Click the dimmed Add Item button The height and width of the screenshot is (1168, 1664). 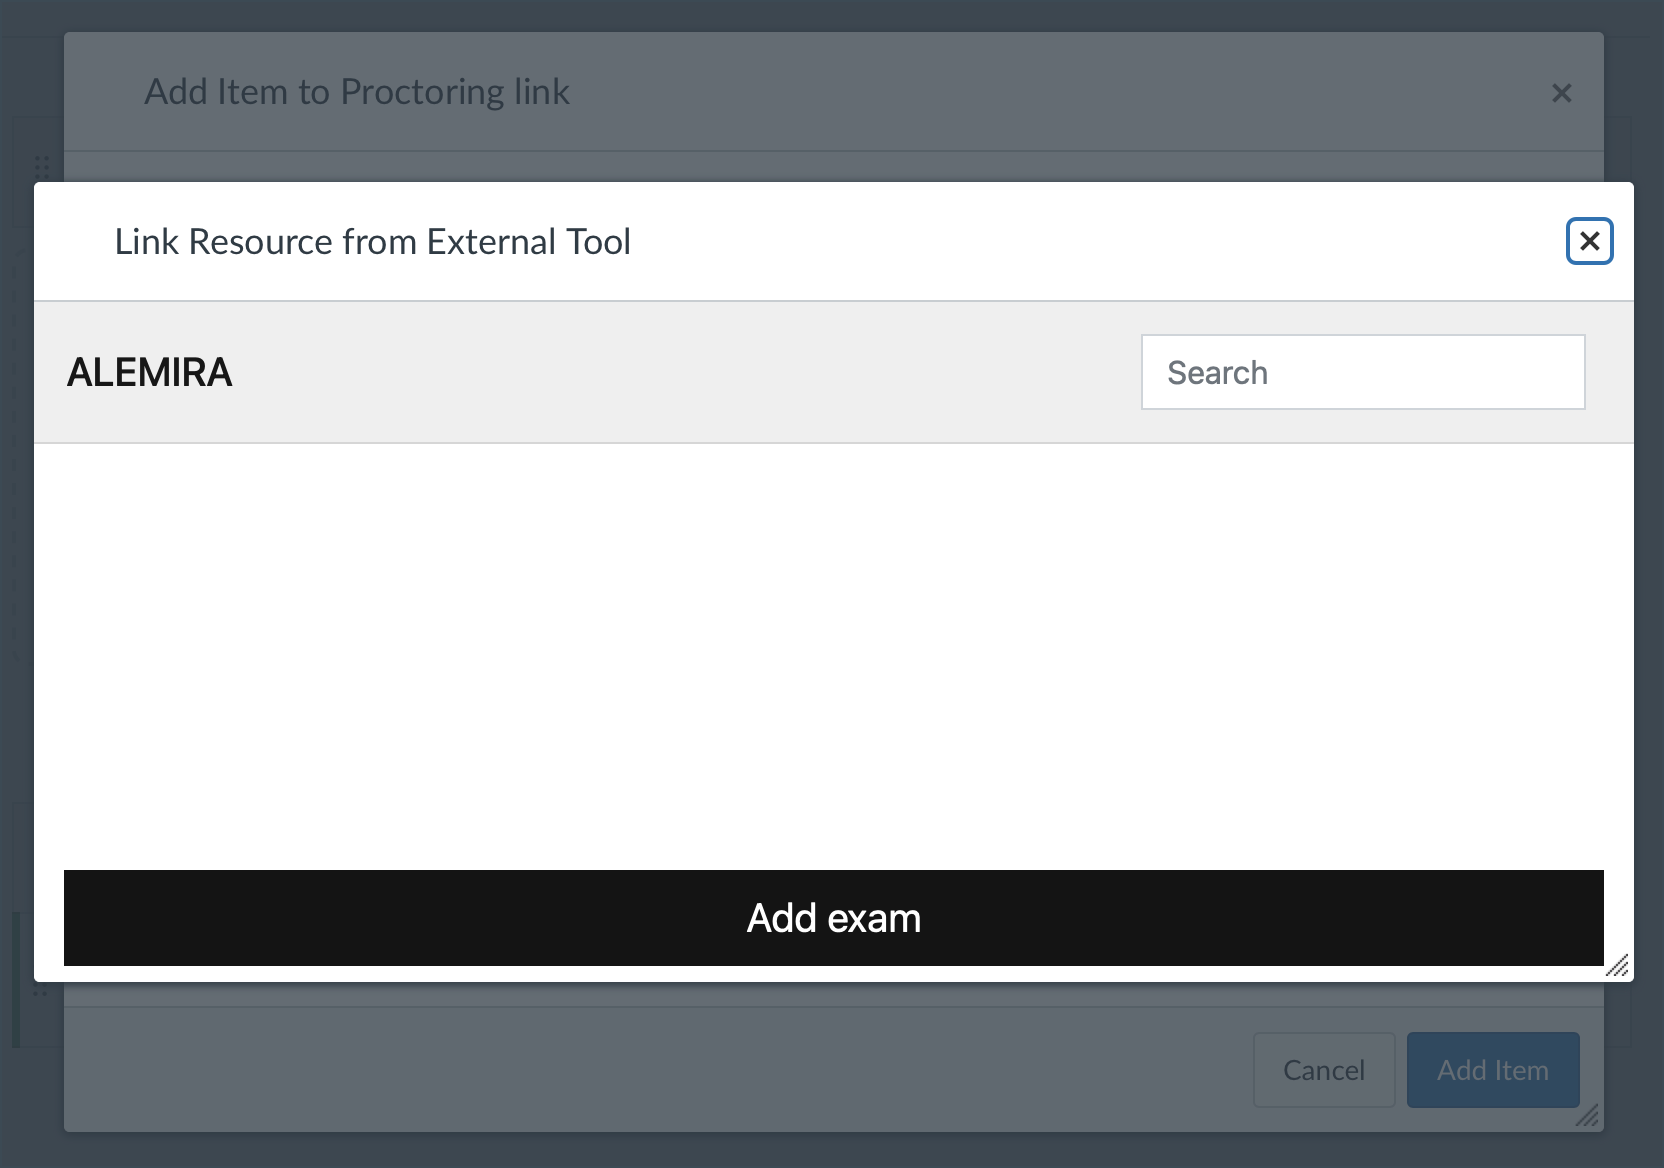click(1492, 1070)
